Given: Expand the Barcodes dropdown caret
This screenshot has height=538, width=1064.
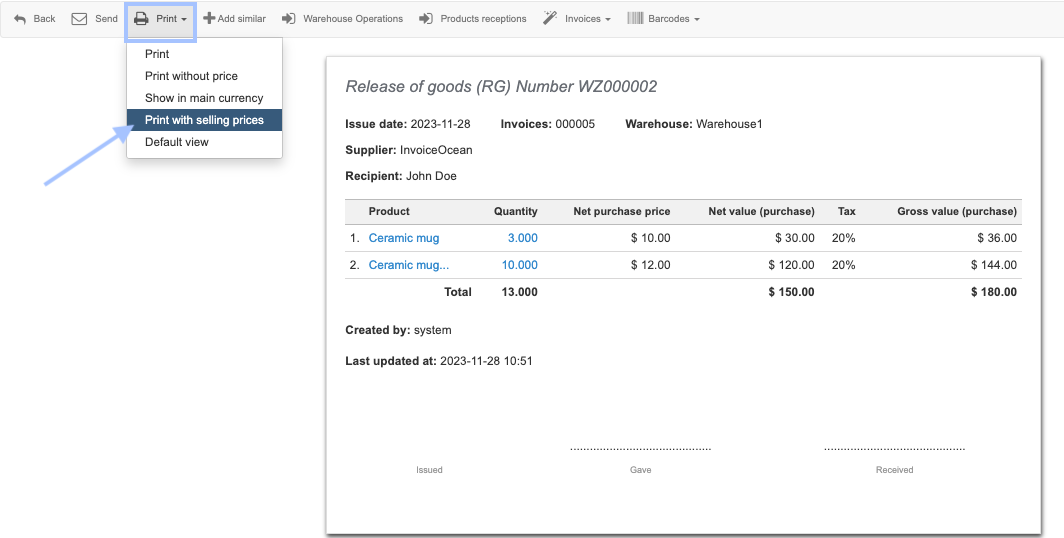Looking at the screenshot, I should coord(696,20).
